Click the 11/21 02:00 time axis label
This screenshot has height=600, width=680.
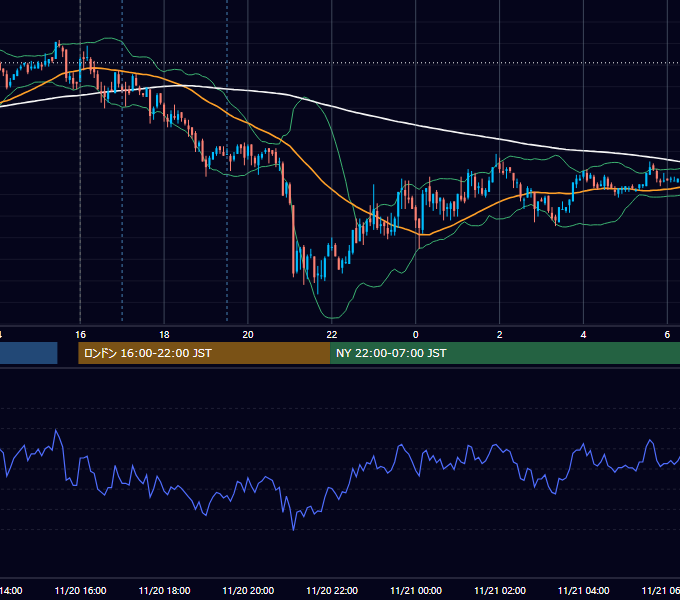point(500,591)
